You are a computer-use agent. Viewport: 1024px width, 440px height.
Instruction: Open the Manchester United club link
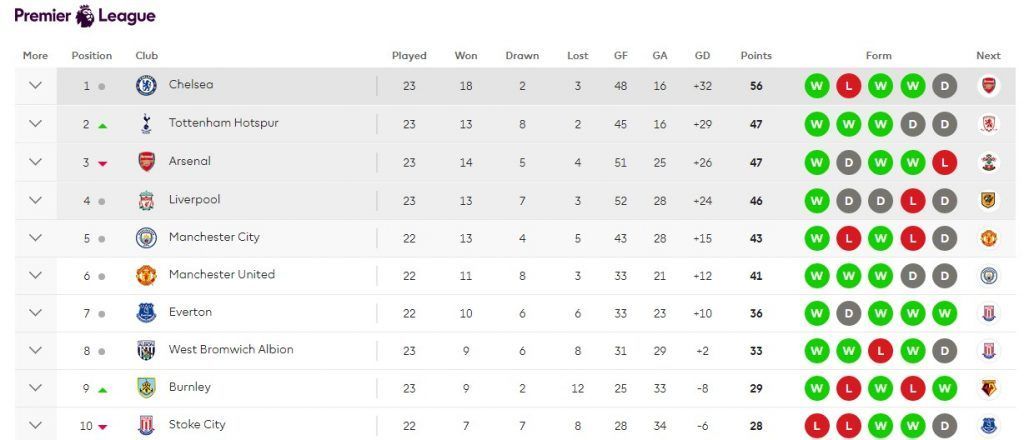pyautogui.click(x=221, y=275)
